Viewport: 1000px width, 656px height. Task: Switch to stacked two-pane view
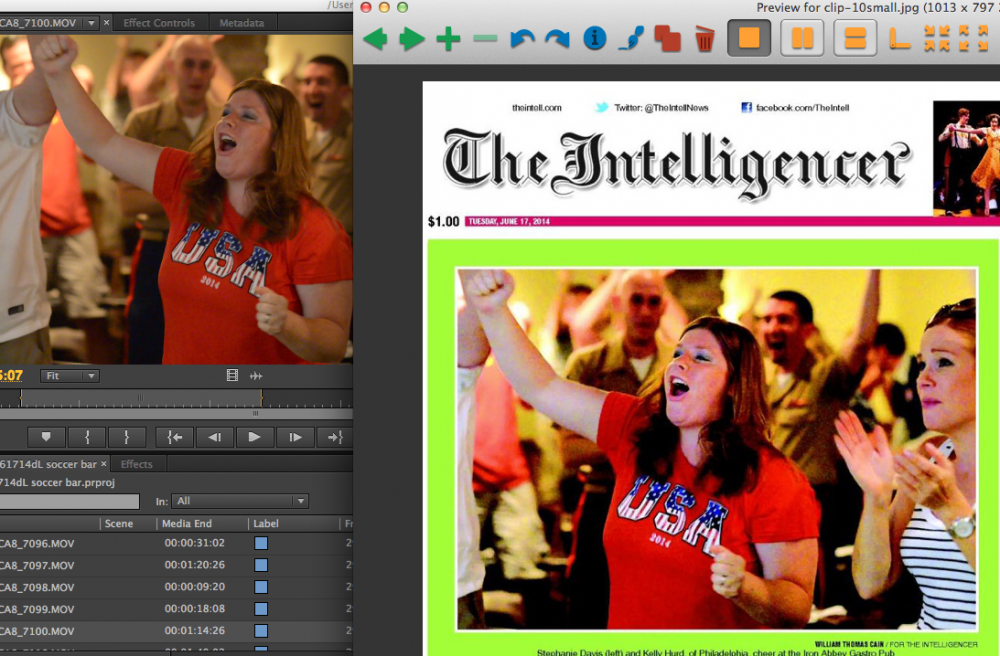855,38
